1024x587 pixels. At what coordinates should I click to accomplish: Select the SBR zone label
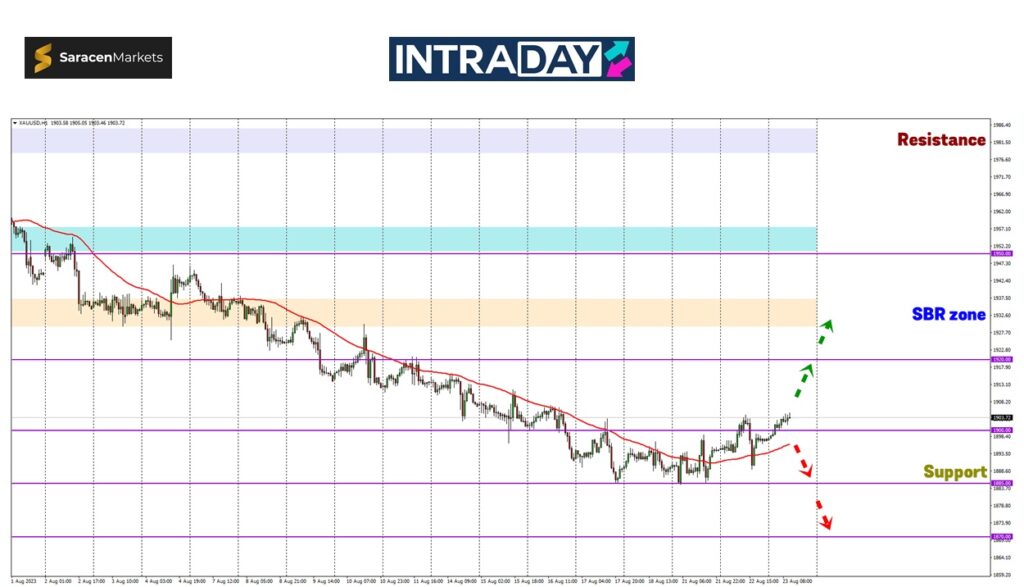[x=948, y=314]
